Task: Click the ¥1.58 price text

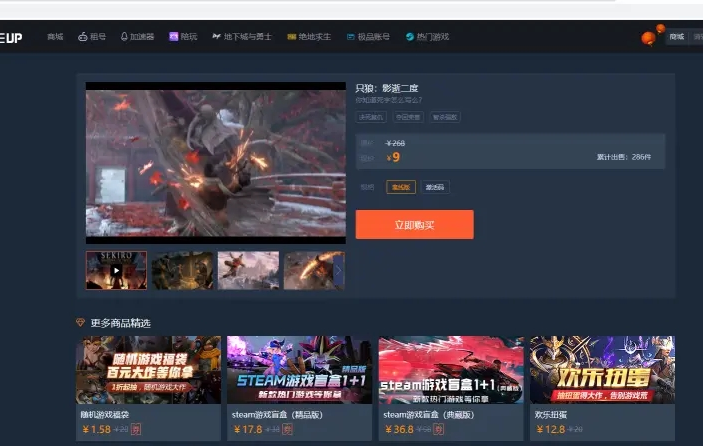Action: tap(96, 429)
